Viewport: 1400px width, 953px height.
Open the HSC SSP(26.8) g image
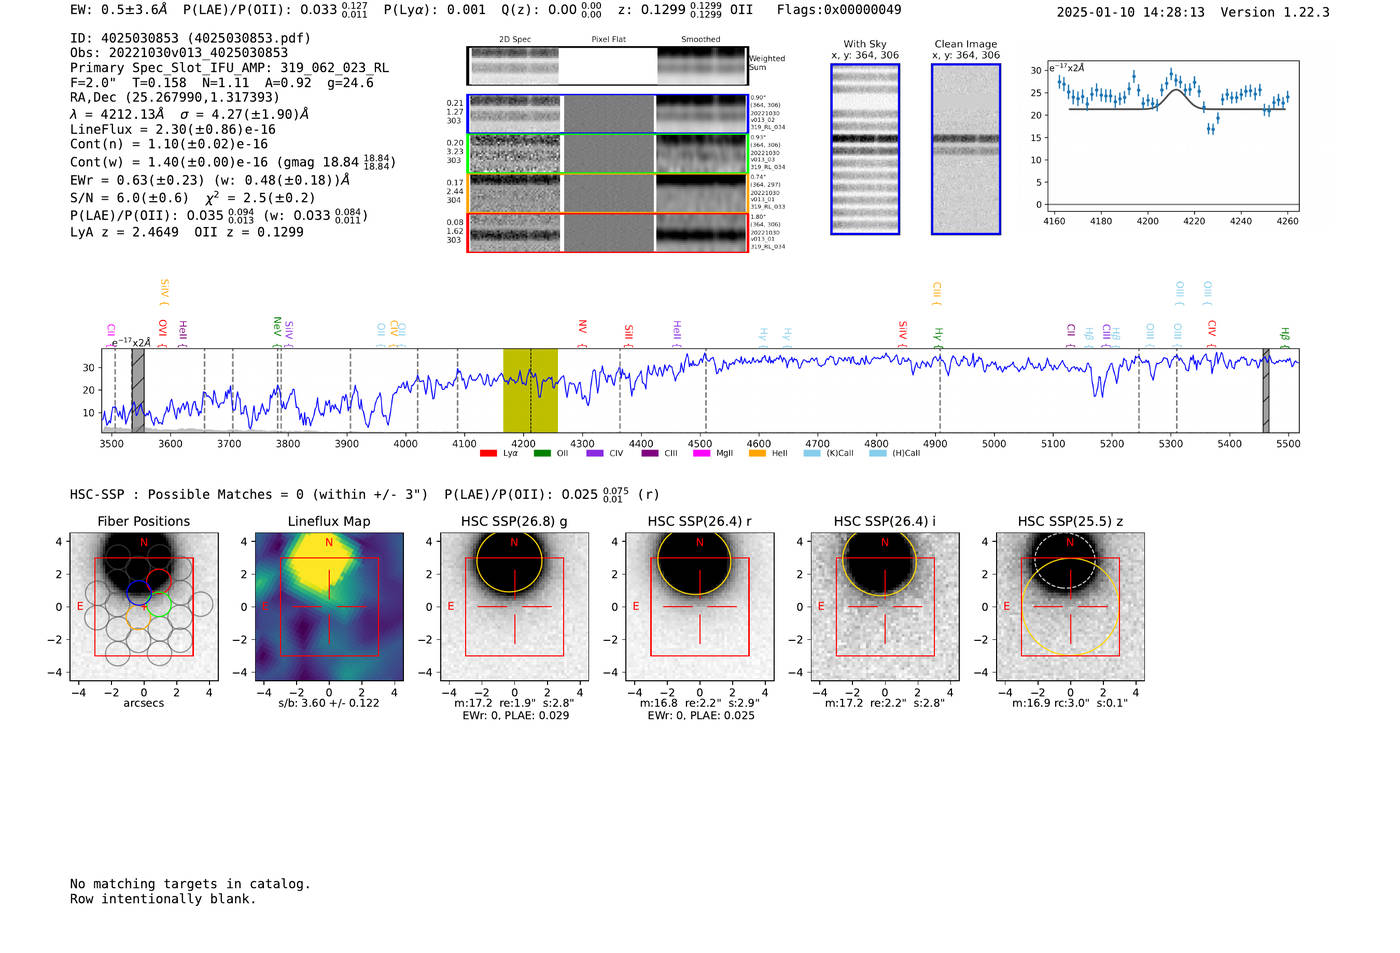514,607
